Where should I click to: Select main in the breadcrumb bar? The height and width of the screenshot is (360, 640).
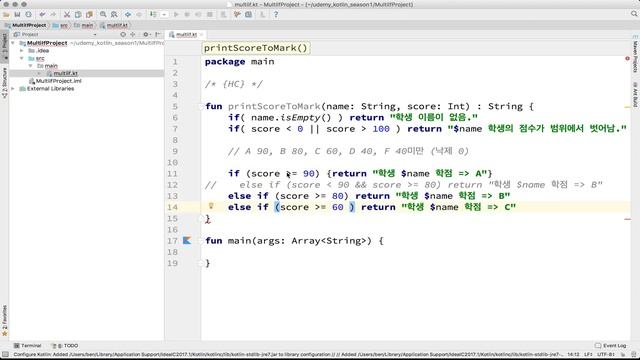(x=84, y=25)
